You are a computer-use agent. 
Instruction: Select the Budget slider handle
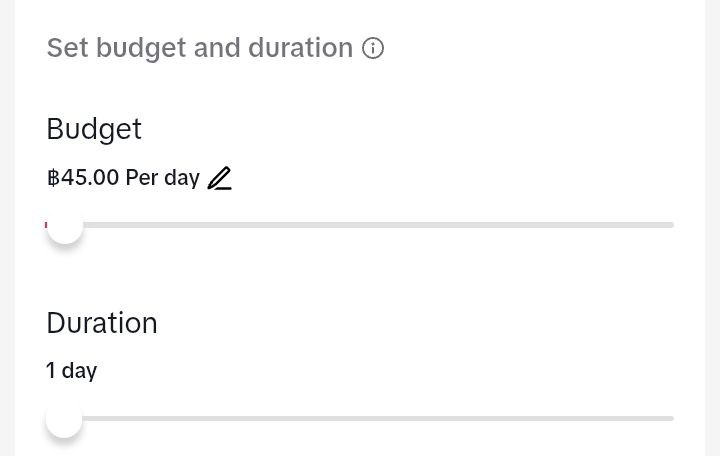click(x=65, y=225)
